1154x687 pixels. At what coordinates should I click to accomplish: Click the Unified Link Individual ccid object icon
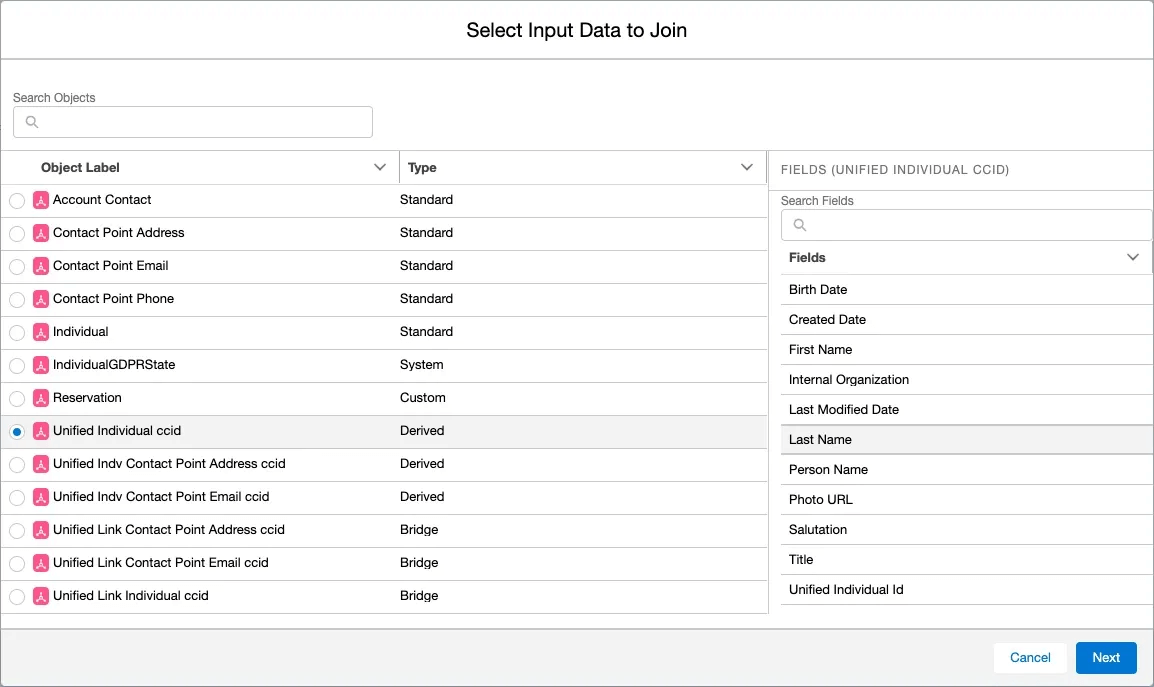tap(41, 595)
